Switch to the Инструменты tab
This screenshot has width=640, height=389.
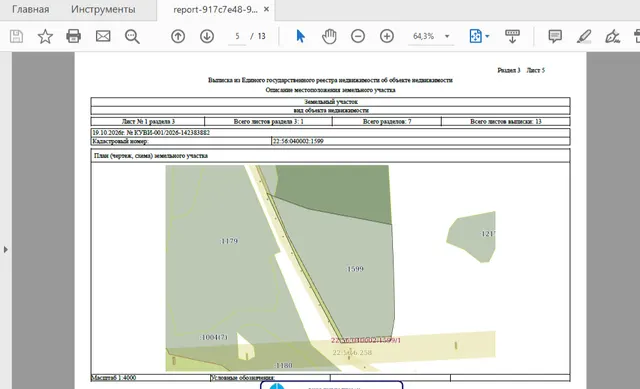[x=103, y=9]
